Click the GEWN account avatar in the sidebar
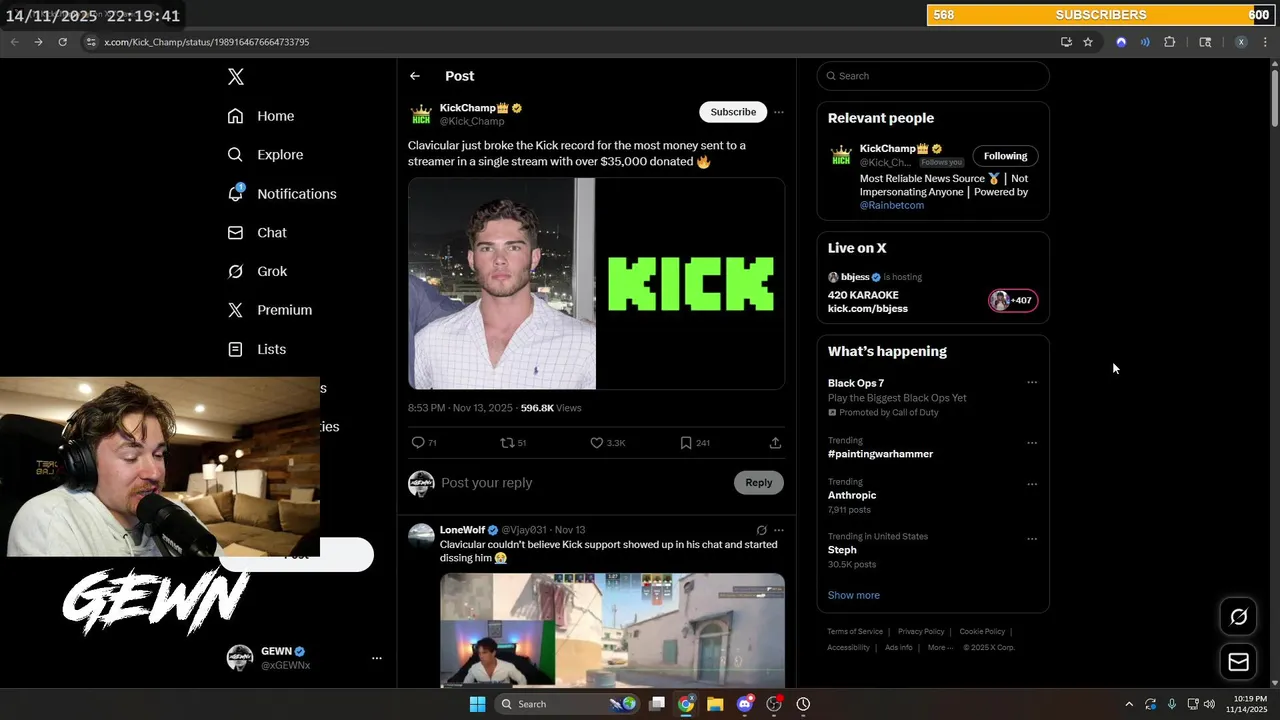1280x720 pixels. coord(240,658)
